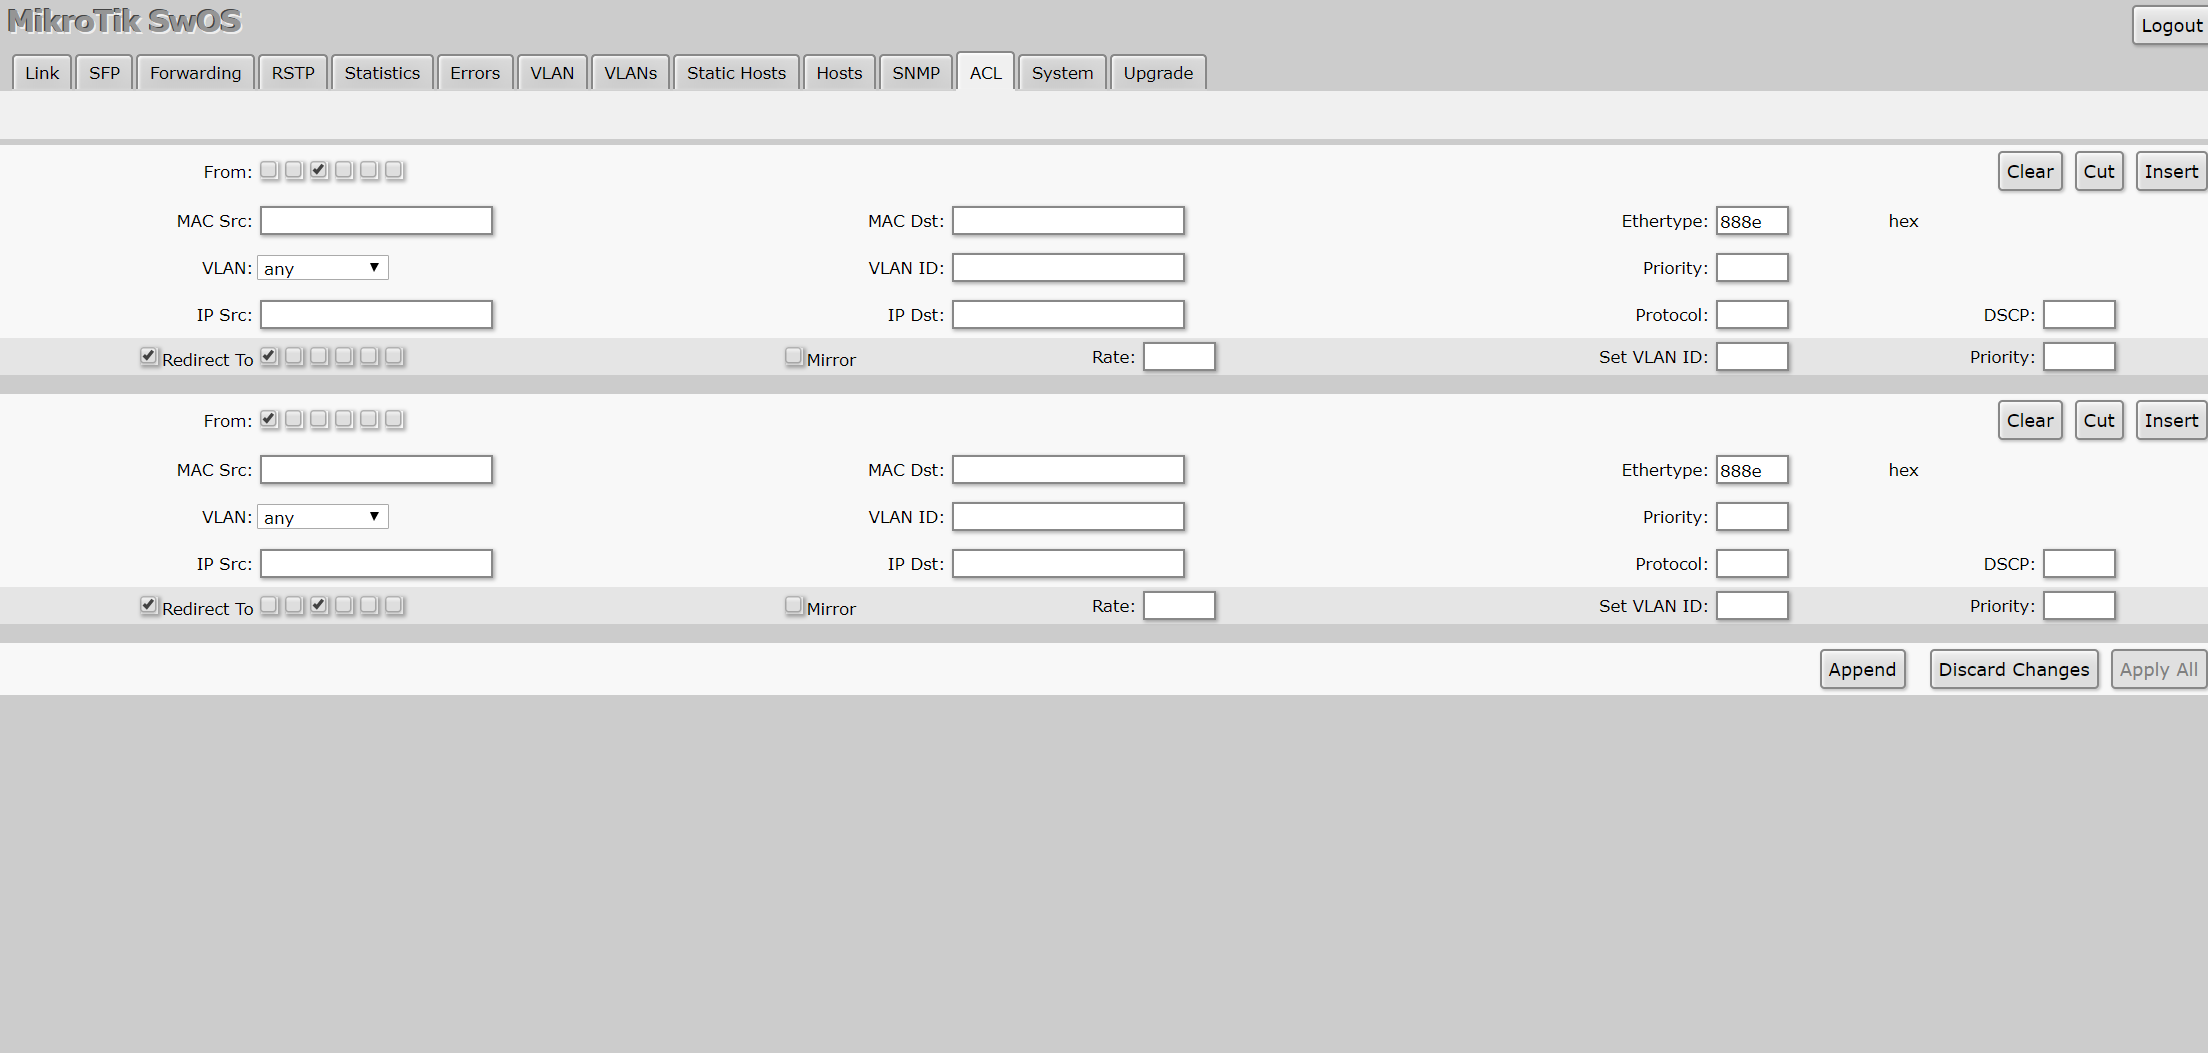Open the System tab
2208x1053 pixels.
click(1063, 73)
